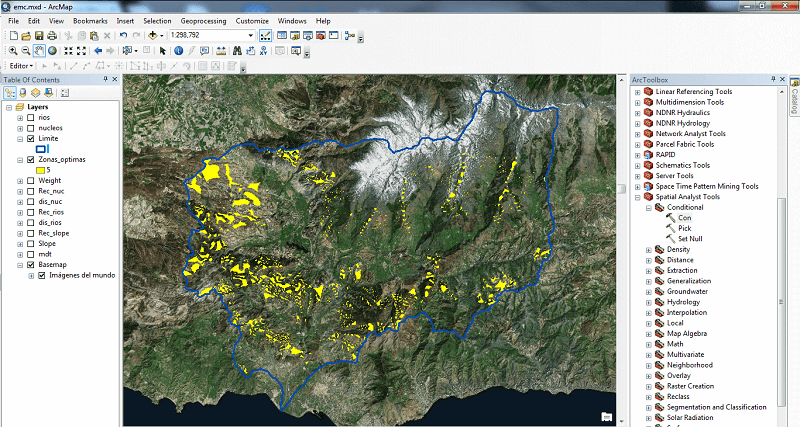Uncheck the Limite layer checkbox
The height and width of the screenshot is (427, 800).
[x=30, y=138]
